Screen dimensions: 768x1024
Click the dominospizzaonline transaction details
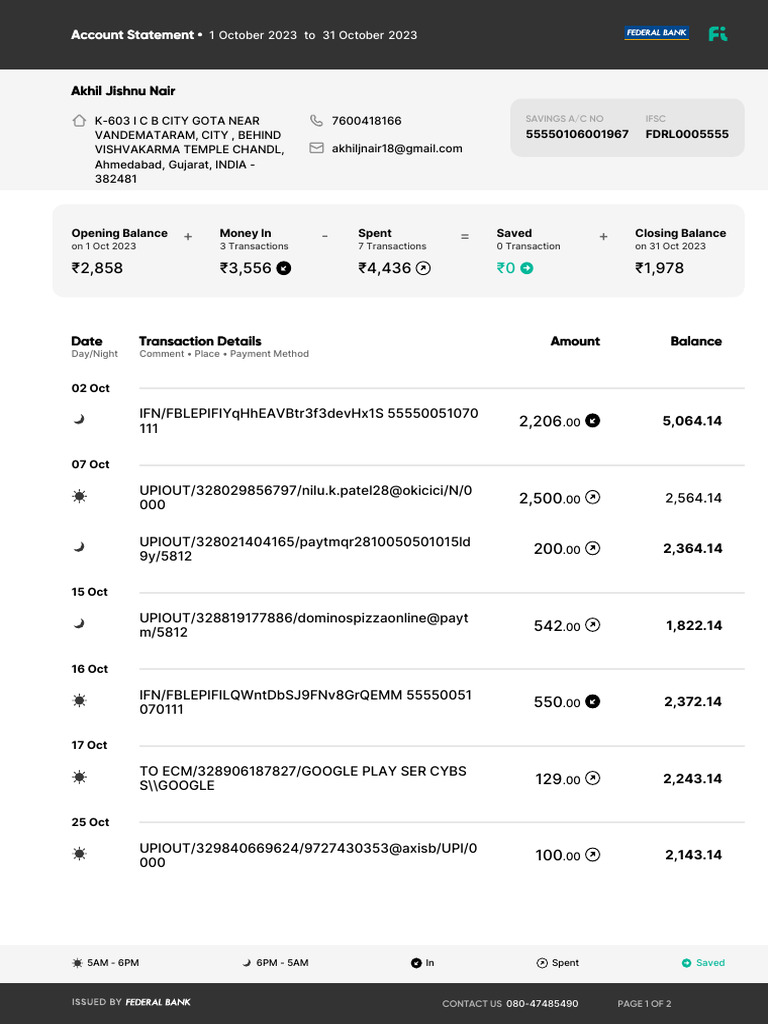click(304, 625)
